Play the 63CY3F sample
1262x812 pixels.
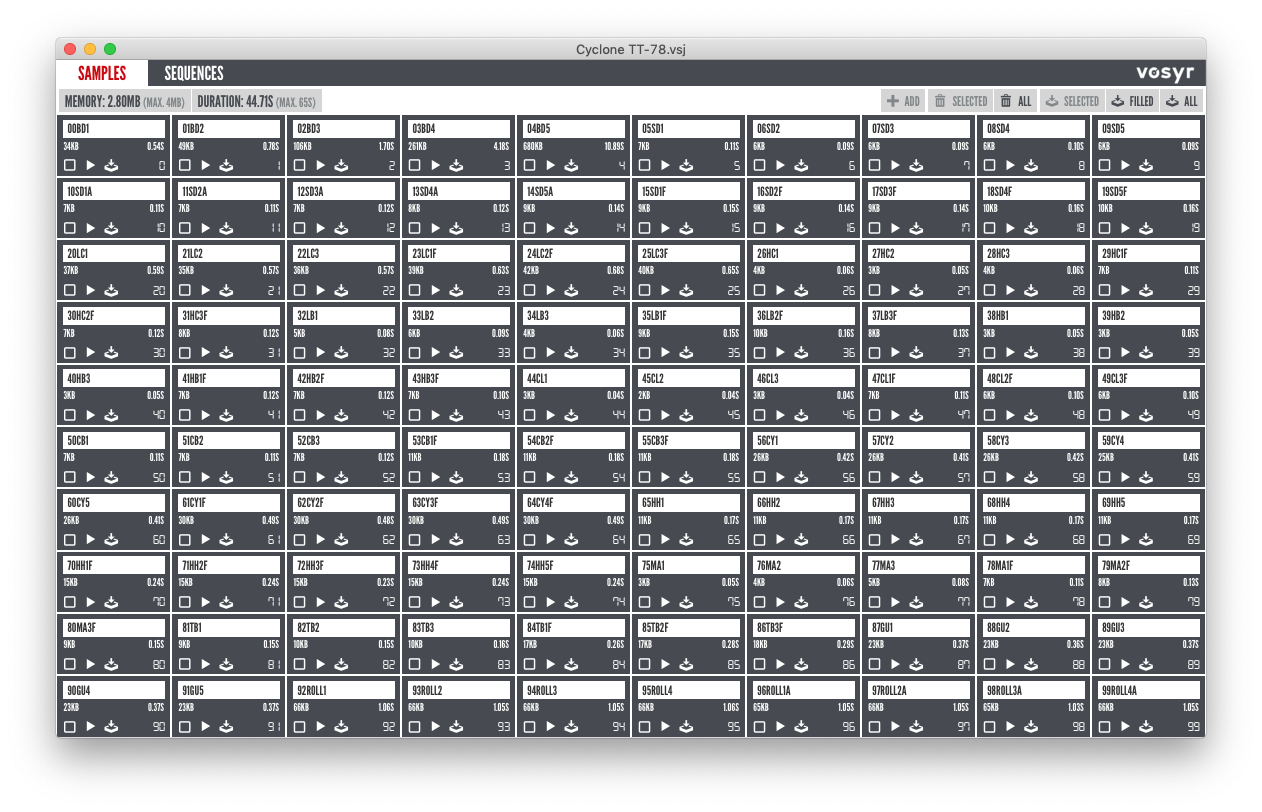(x=435, y=539)
